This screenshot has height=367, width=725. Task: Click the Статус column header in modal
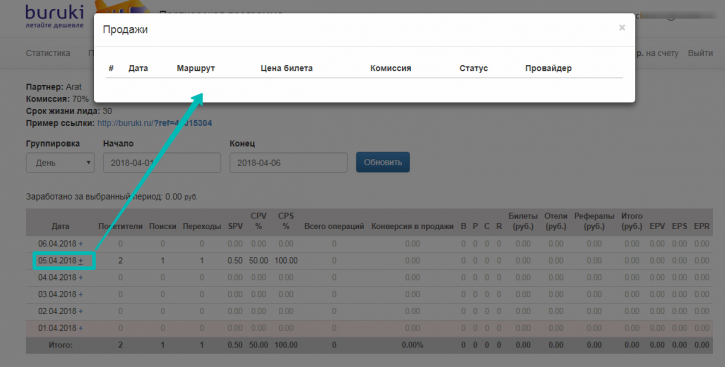point(473,68)
